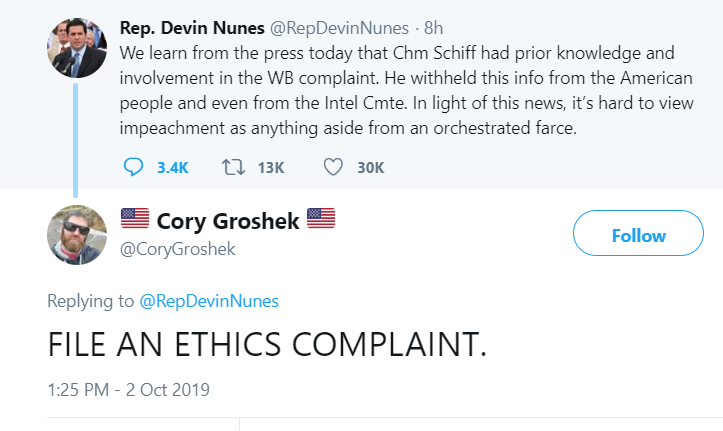The height and width of the screenshot is (431, 723).
Task: Open the 1:25 PM - 2 Oct 2019 timestamp
Action: (x=129, y=388)
